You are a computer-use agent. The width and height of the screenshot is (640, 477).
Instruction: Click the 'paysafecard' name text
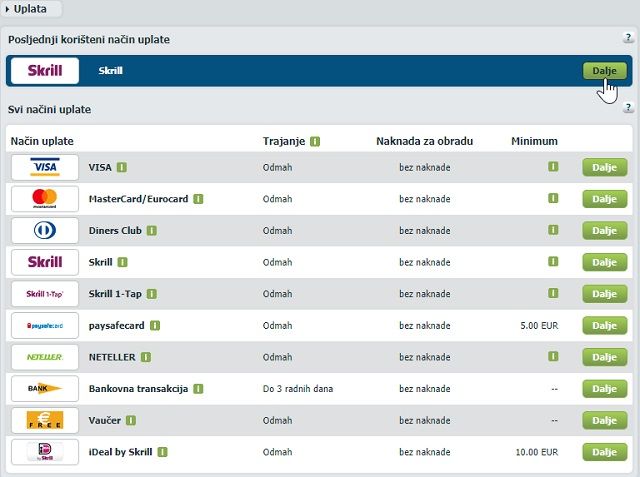pyautogui.click(x=117, y=326)
